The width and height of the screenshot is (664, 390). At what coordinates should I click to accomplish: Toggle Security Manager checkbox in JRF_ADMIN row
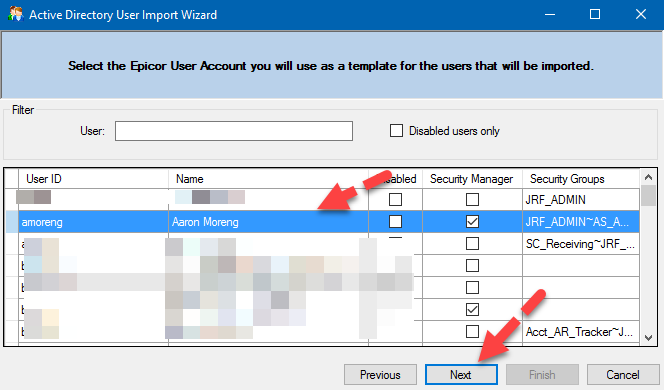pos(472,199)
